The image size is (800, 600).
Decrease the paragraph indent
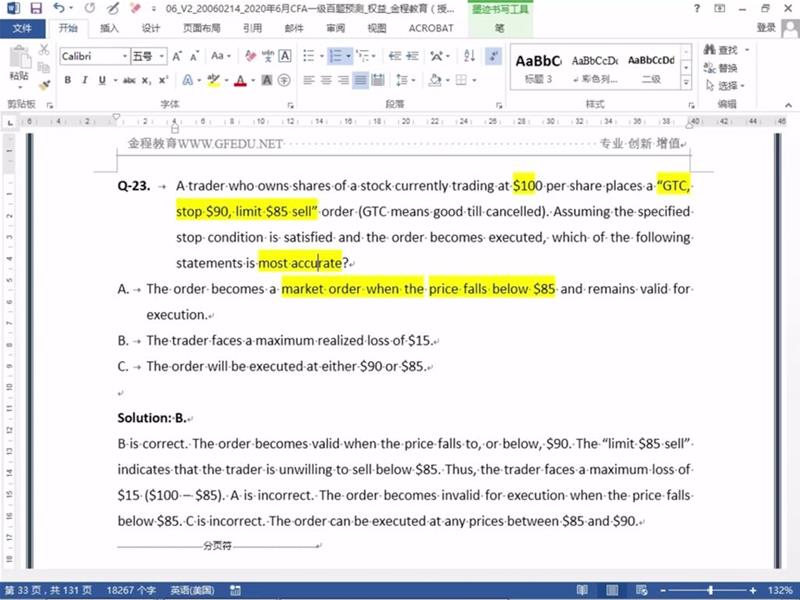click(x=395, y=56)
